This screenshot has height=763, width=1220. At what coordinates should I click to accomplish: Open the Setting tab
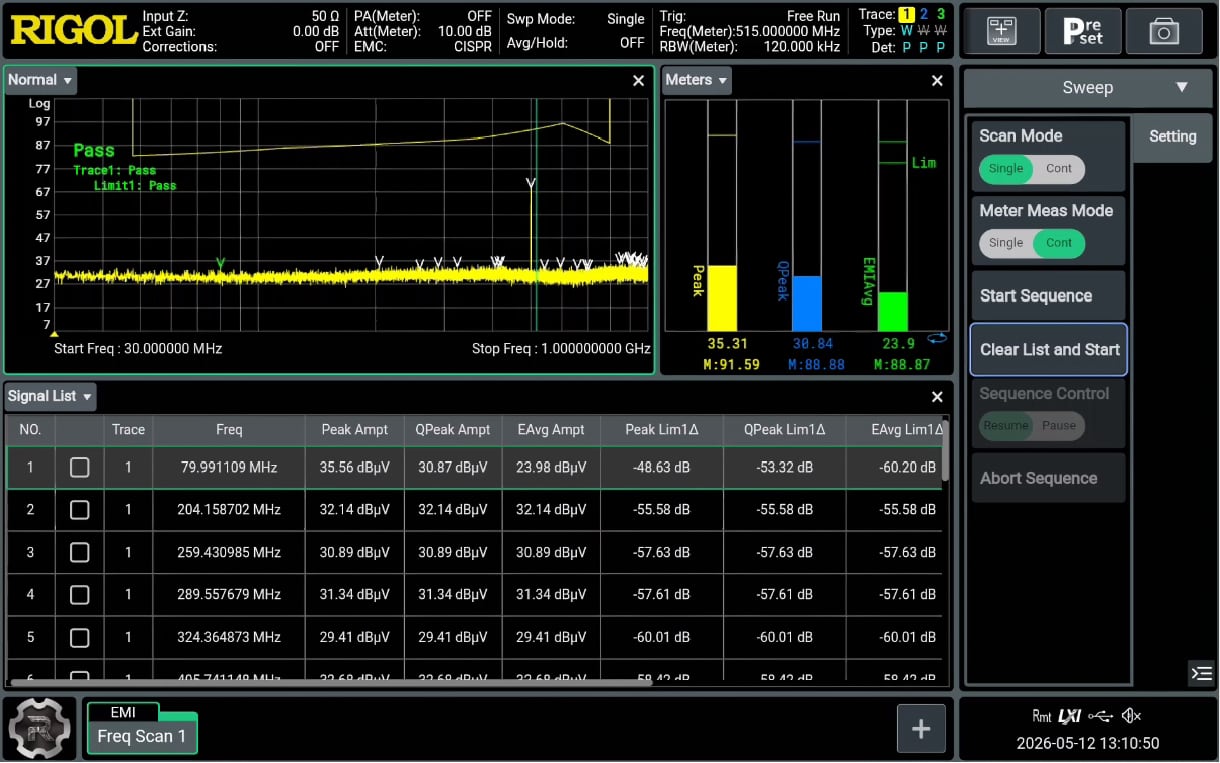(x=1172, y=137)
